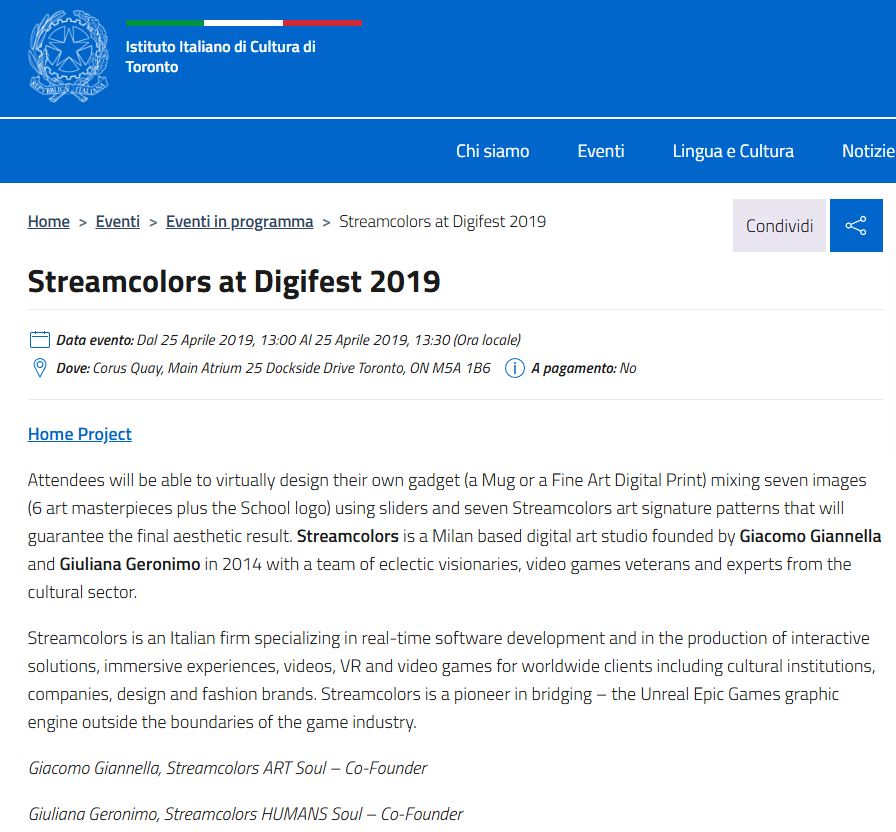Image resolution: width=896 pixels, height=832 pixels.
Task: Click italic line Giacomo Giannella, Streamcolors ART Soul
Action: click(227, 768)
